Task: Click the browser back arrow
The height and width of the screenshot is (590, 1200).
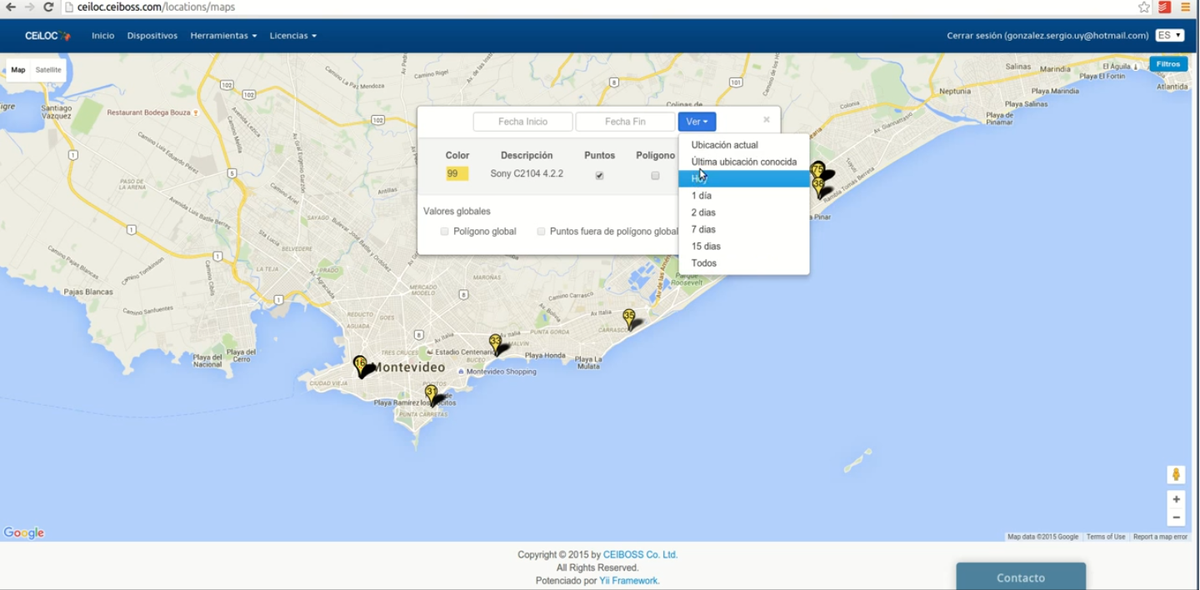Action: 11,7
